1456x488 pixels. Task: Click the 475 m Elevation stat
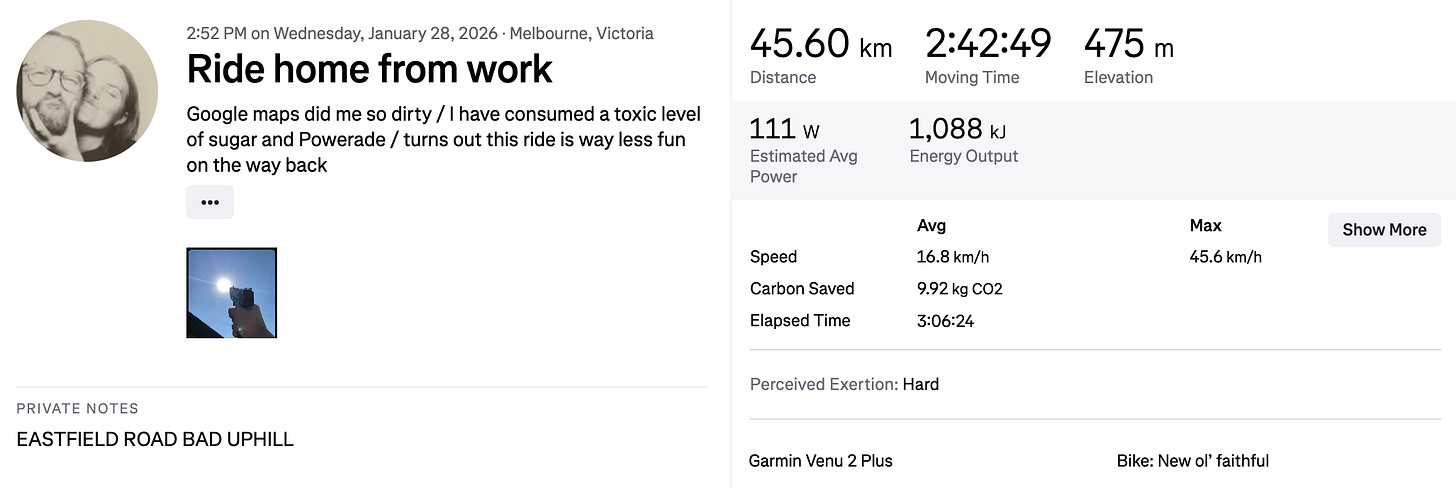[1129, 55]
